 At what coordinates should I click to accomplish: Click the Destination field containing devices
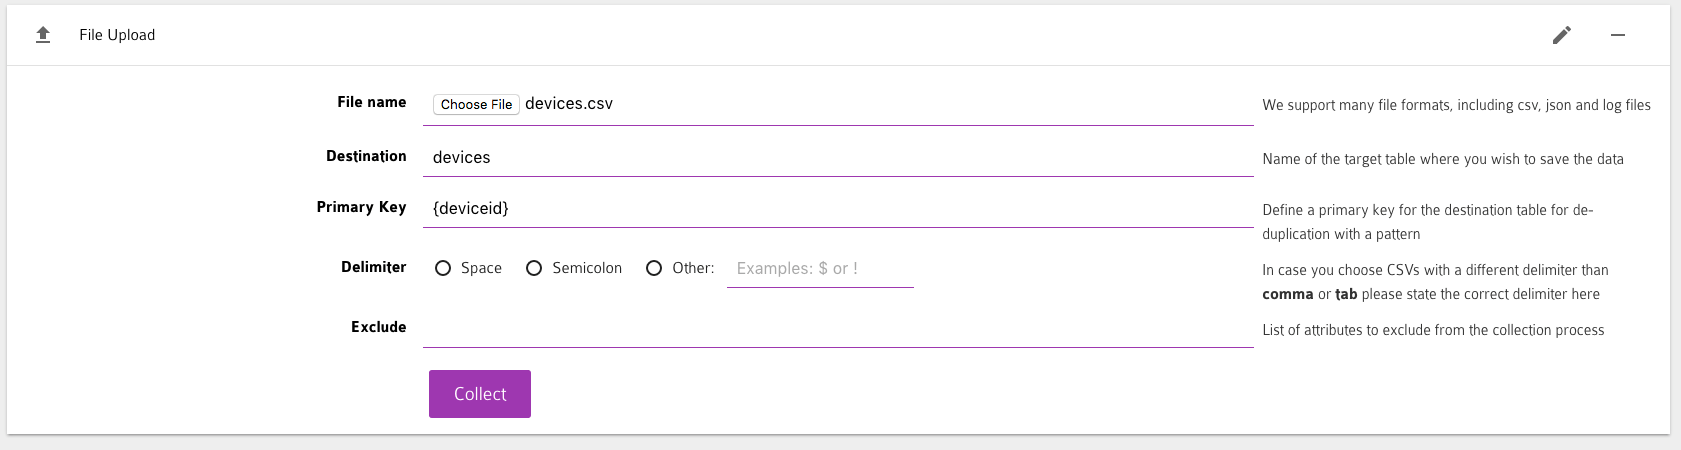837,158
